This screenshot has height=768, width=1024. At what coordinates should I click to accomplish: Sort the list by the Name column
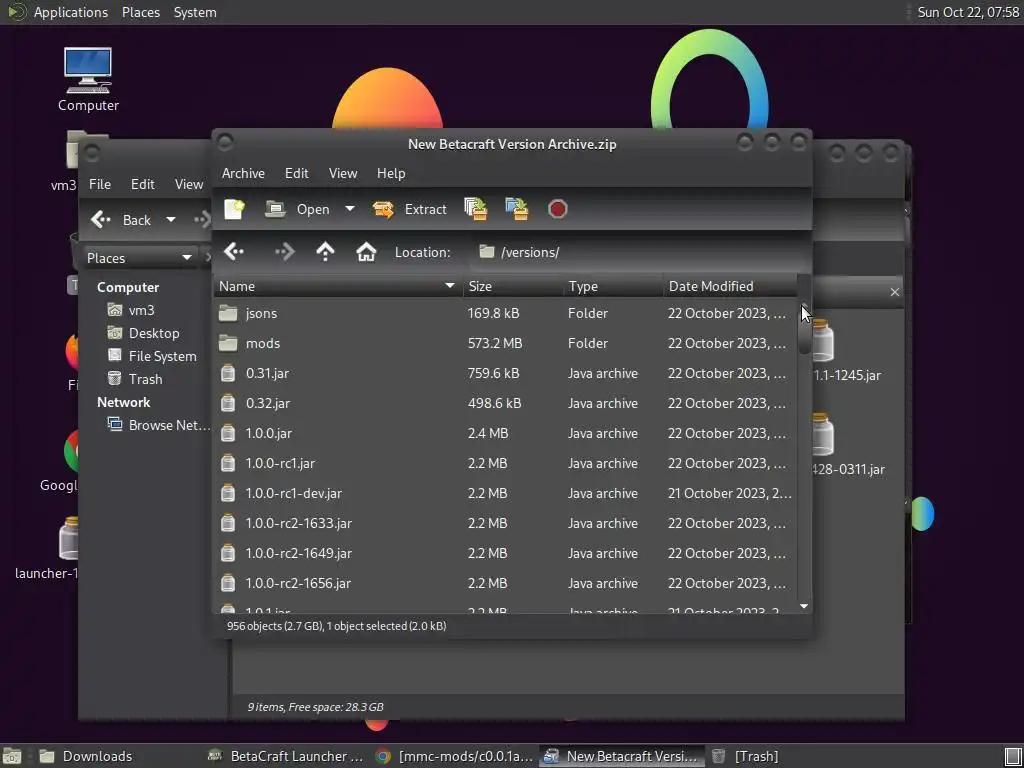338,286
